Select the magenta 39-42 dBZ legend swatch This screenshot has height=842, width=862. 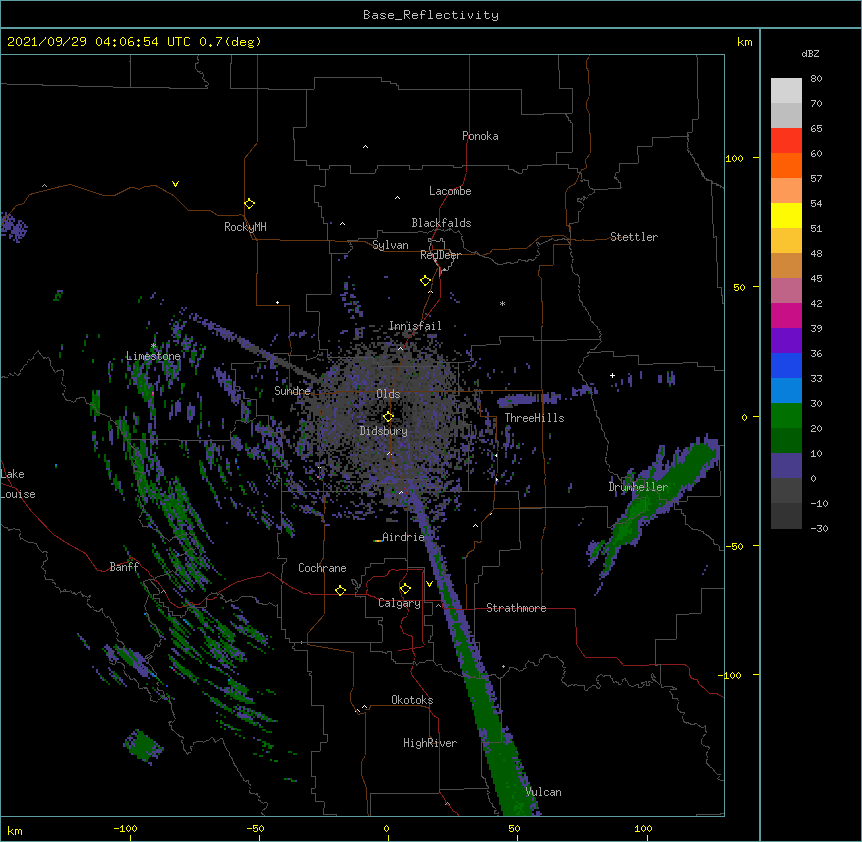(x=786, y=315)
